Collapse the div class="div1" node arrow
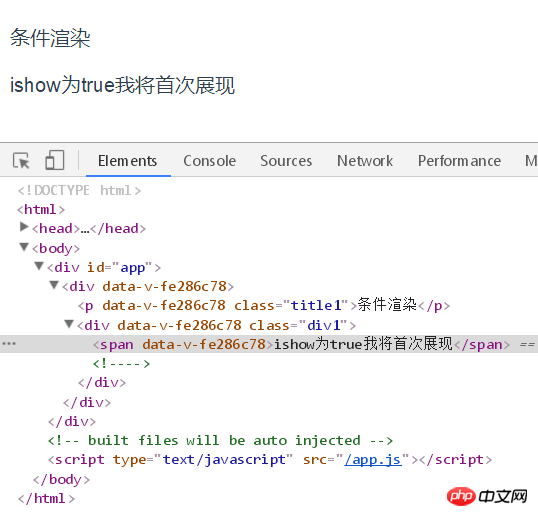The image size is (538, 516). coord(69,324)
